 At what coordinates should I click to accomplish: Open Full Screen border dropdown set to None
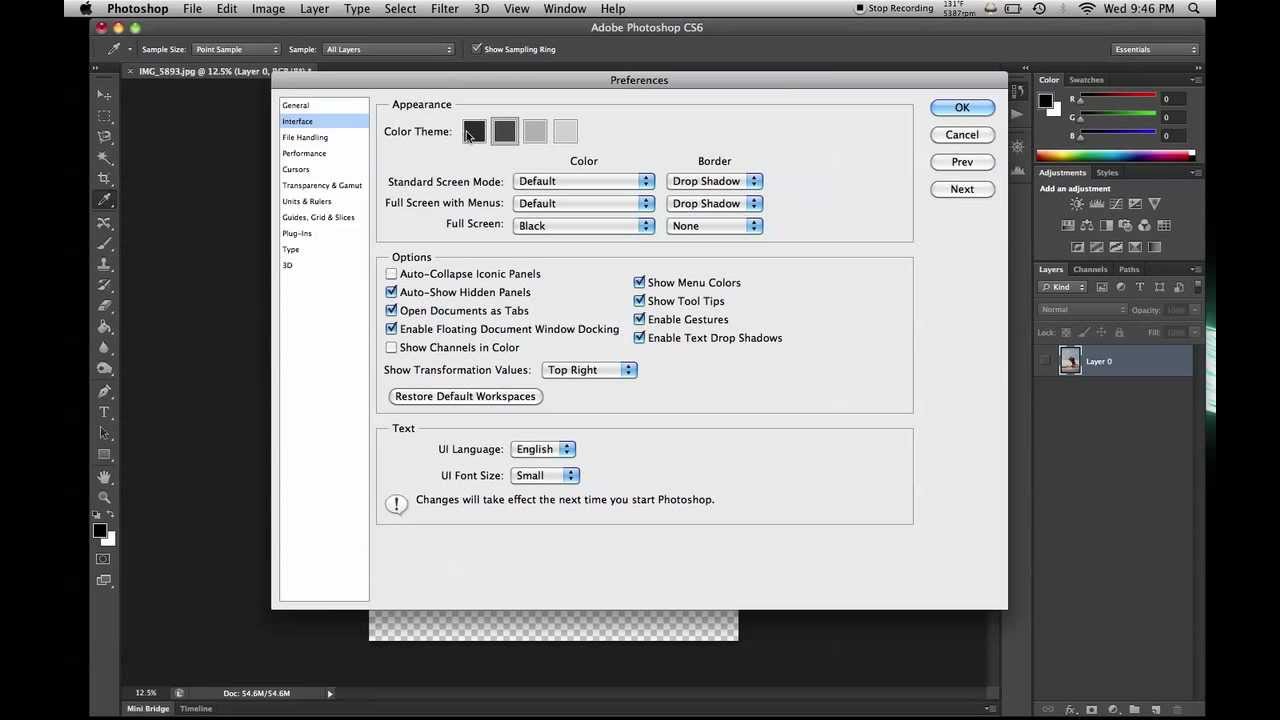pyautogui.click(x=715, y=226)
